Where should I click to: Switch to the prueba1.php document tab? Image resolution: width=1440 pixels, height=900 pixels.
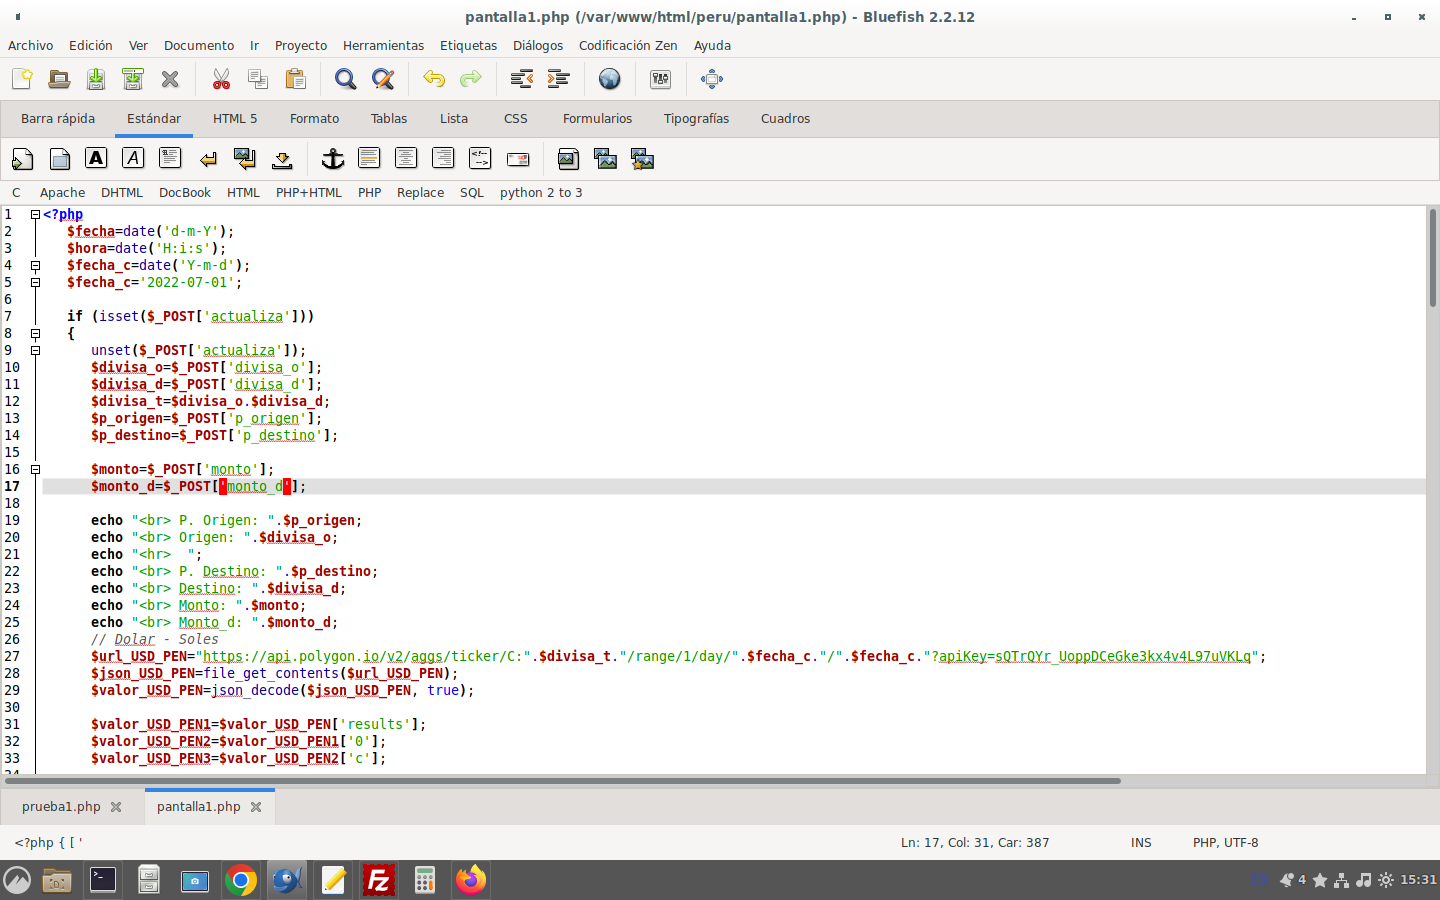(61, 807)
